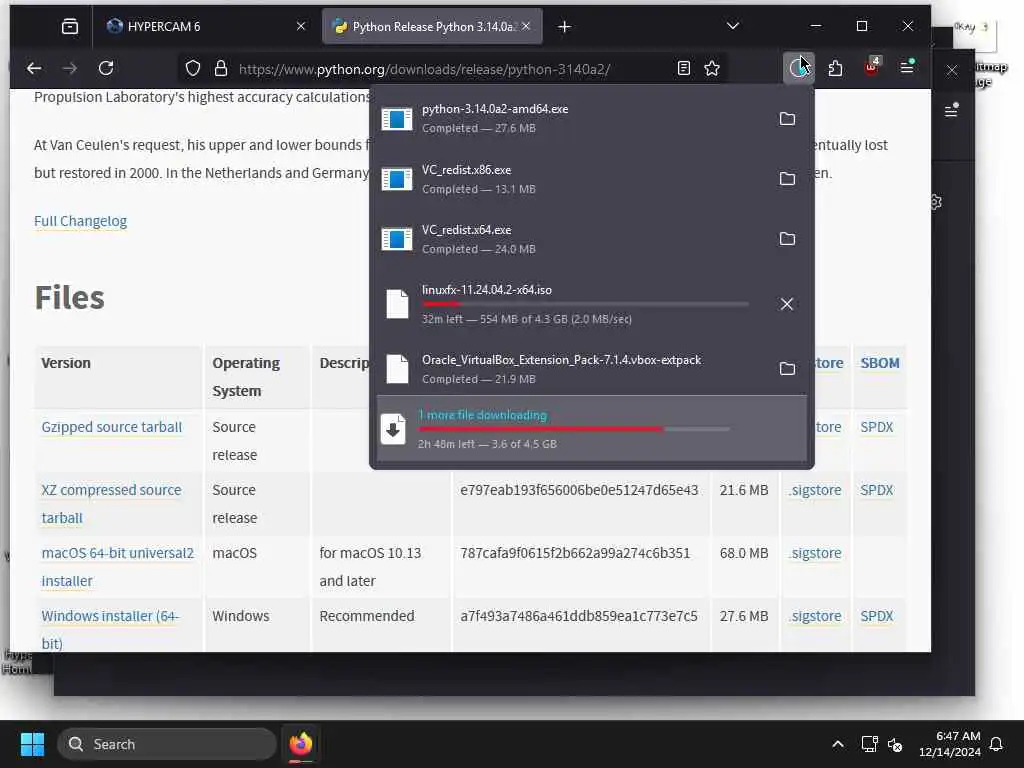The width and height of the screenshot is (1024, 768).
Task: Click overall downloads progress bar
Action: 574,429
